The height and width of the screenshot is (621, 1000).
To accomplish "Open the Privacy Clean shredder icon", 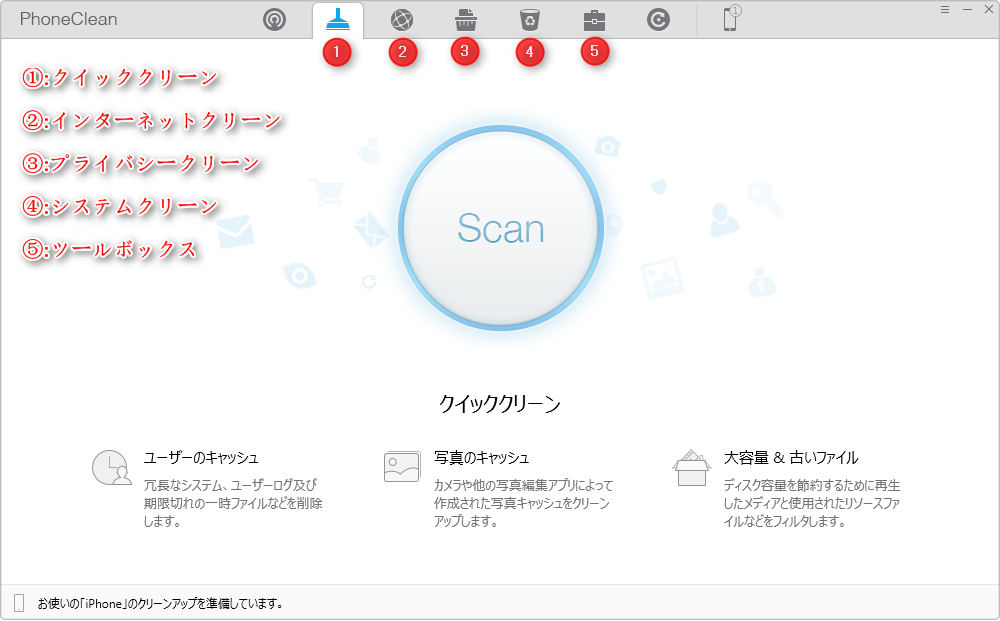I will [x=466, y=20].
